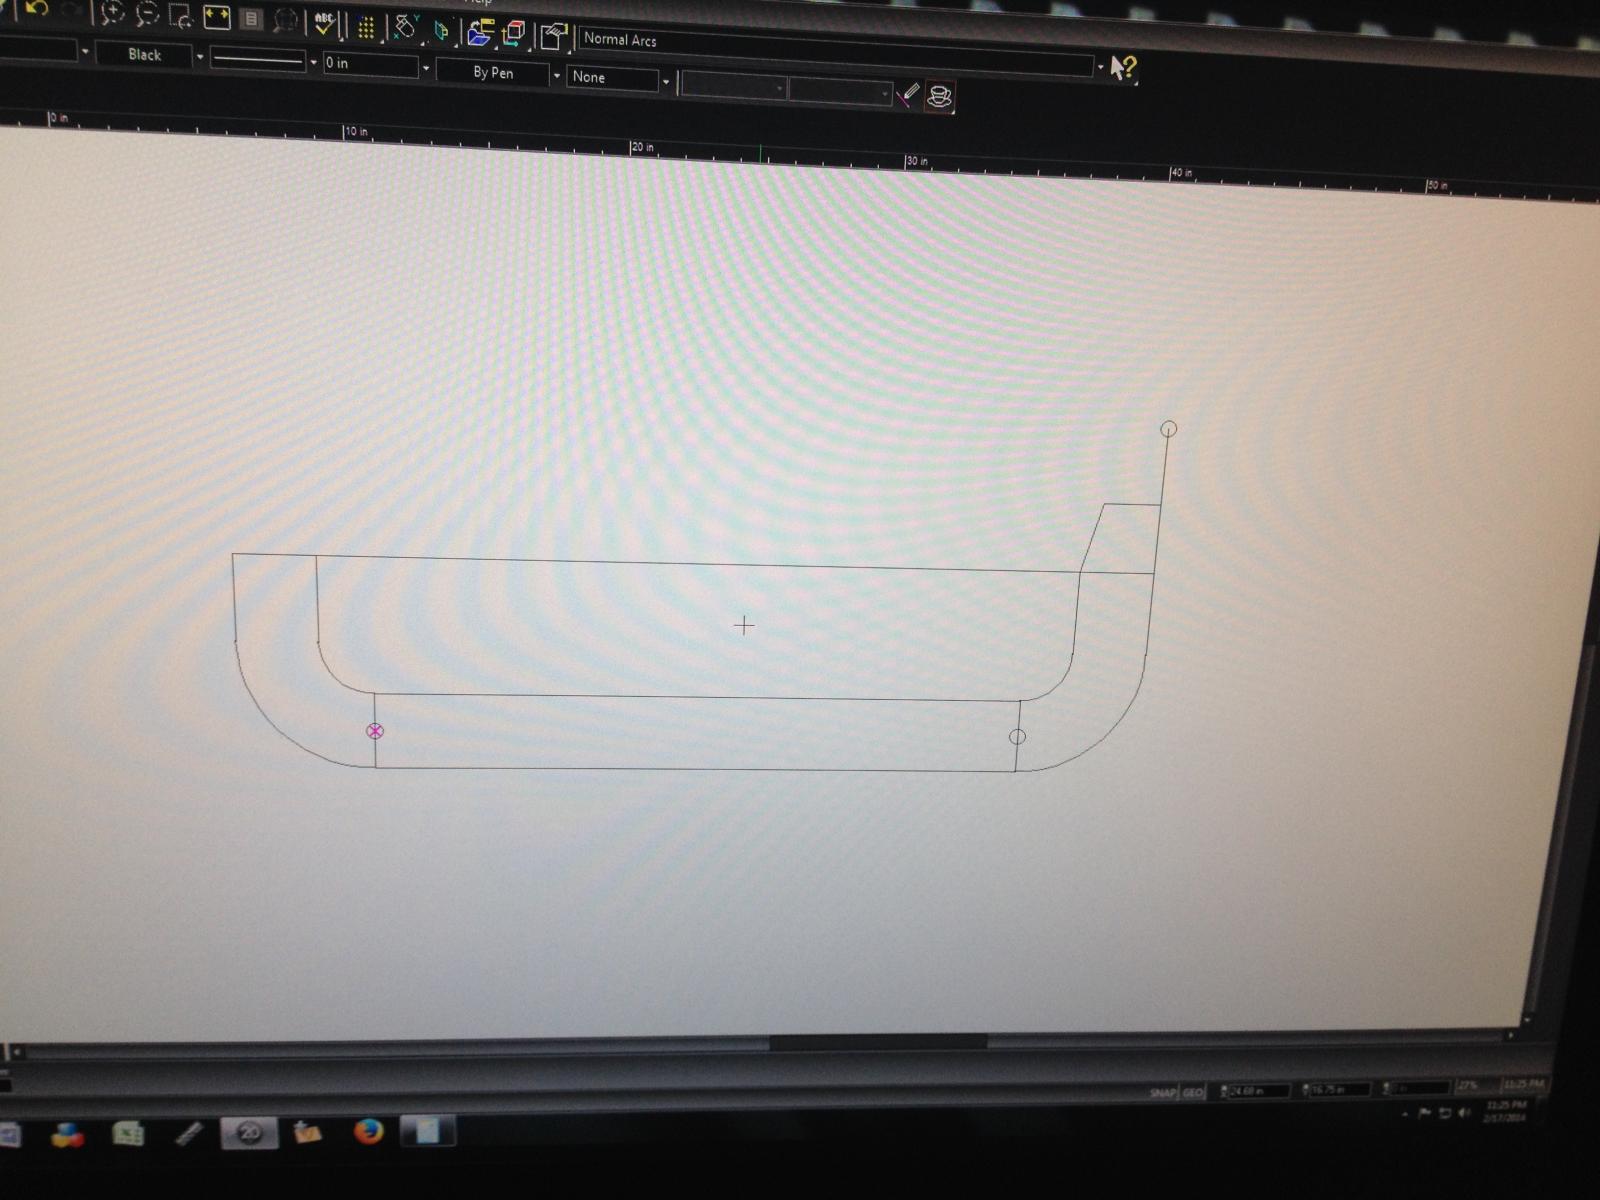1600x1200 pixels.
Task: Run the ABC spell check tool
Action: coord(324,22)
